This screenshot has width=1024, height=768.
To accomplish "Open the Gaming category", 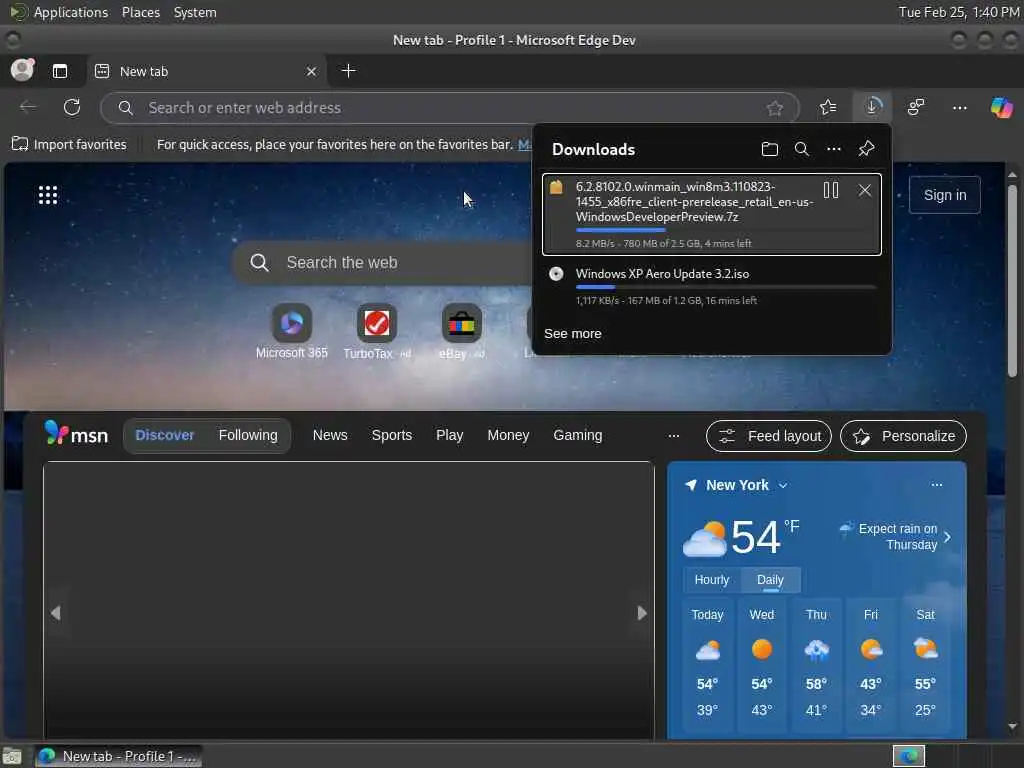I will [578, 435].
